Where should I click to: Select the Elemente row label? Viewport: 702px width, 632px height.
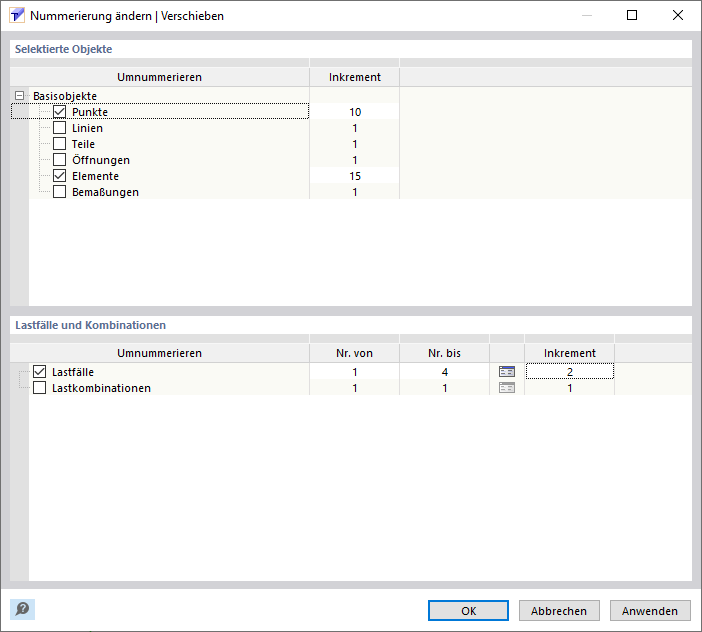(x=95, y=176)
